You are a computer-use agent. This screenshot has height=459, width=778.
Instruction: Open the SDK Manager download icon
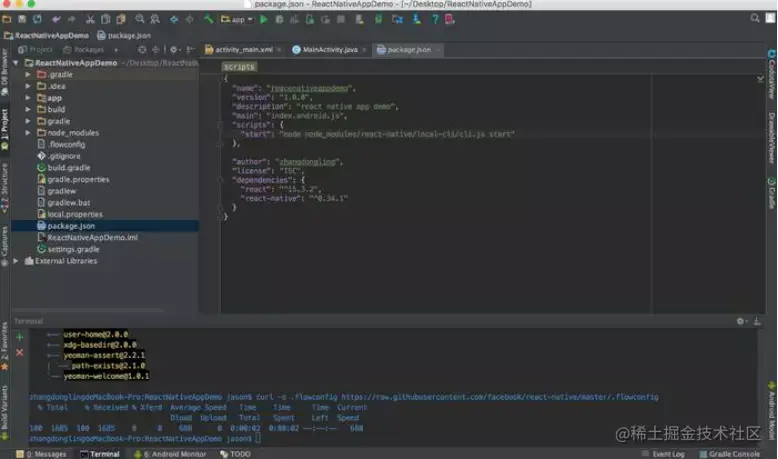(x=416, y=19)
